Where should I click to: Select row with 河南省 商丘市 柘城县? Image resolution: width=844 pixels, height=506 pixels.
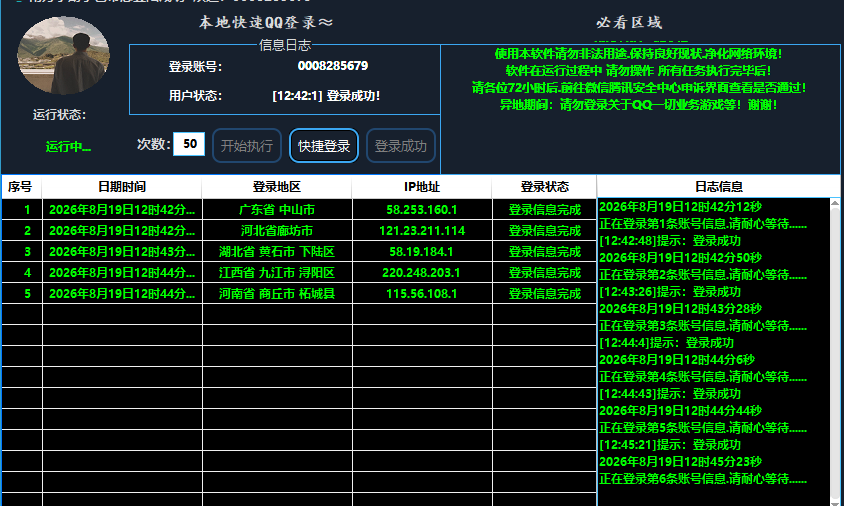[x=299, y=293]
